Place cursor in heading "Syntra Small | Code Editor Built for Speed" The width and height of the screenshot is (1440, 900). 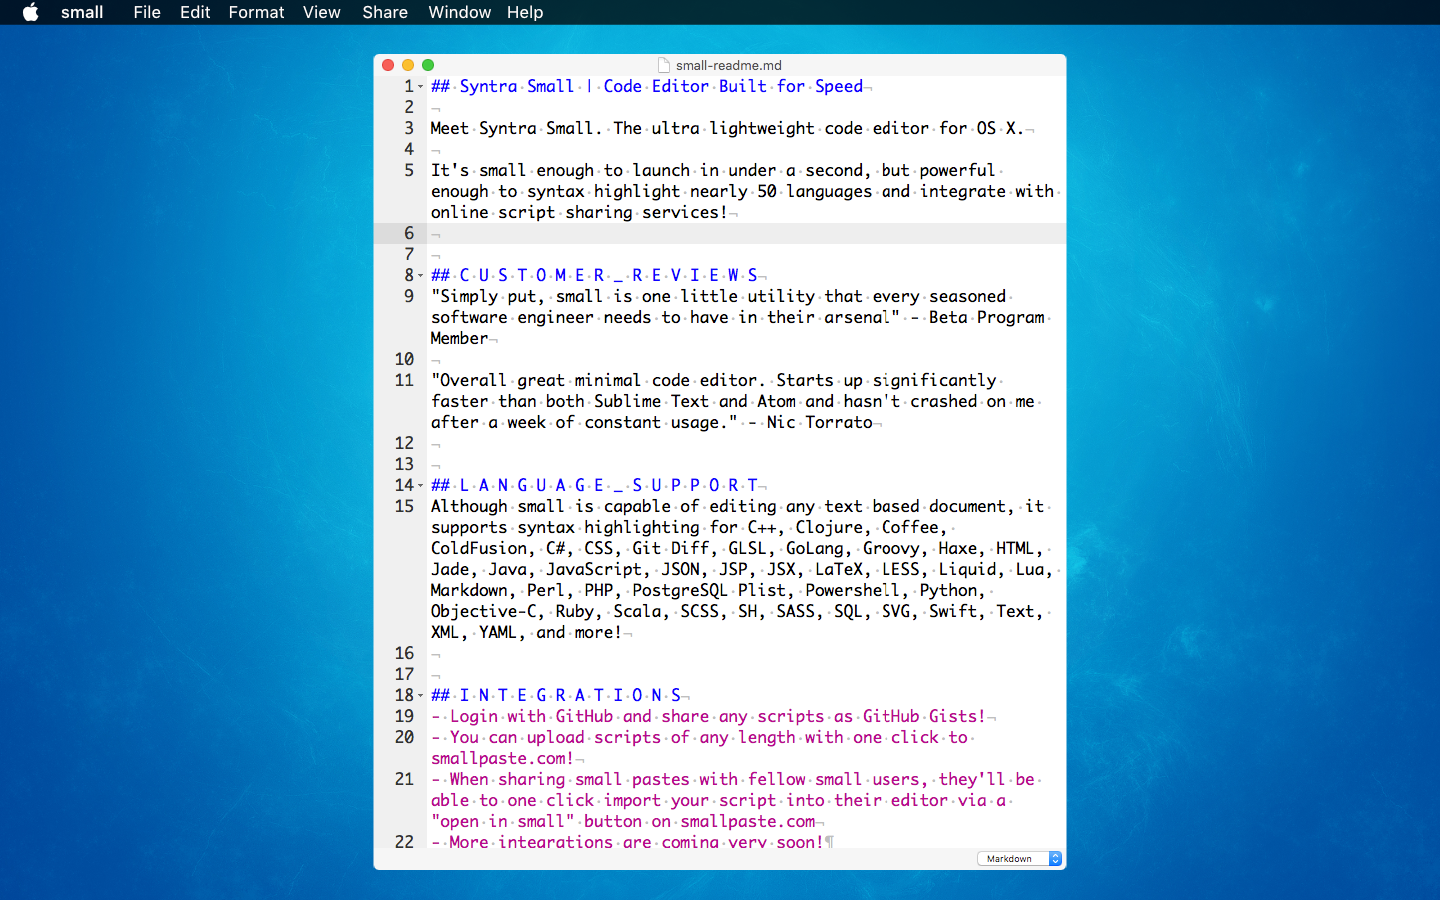pyautogui.click(x=661, y=87)
